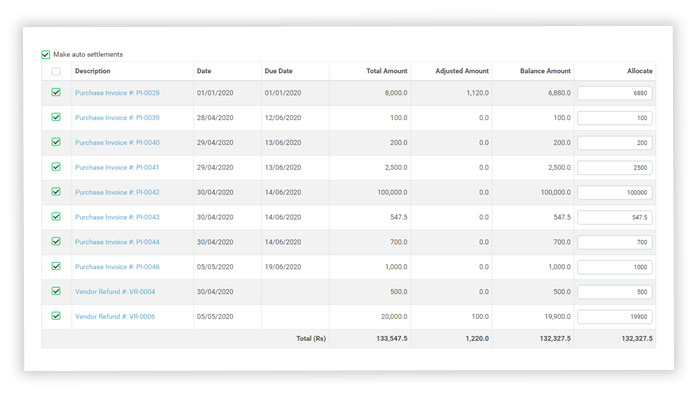Open Vendor Refund #: VR-0006 link
The width and height of the screenshot is (699, 394).
(x=115, y=316)
